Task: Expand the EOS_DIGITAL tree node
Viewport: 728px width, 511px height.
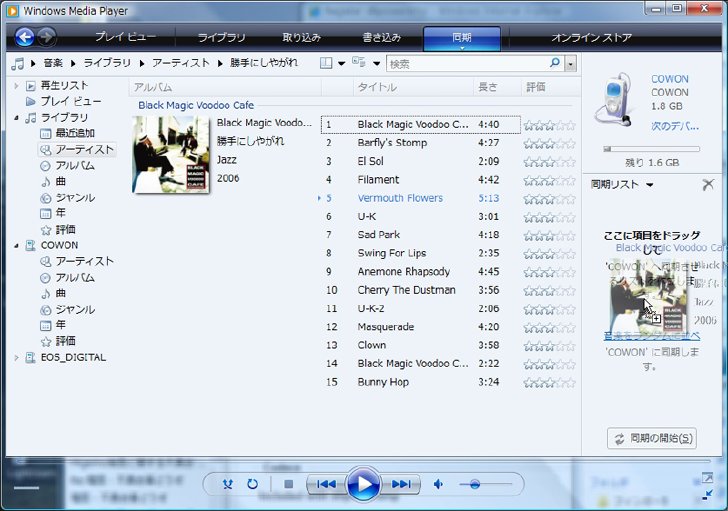Action: pyautogui.click(x=16, y=358)
